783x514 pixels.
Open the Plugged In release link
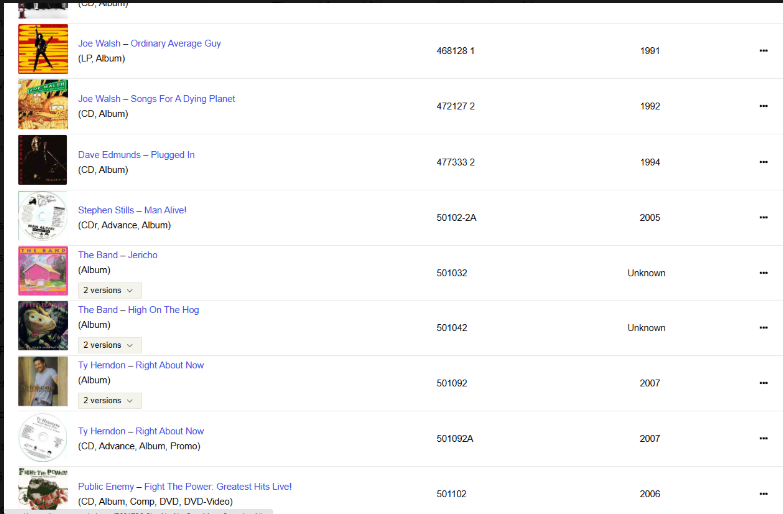[172, 155]
